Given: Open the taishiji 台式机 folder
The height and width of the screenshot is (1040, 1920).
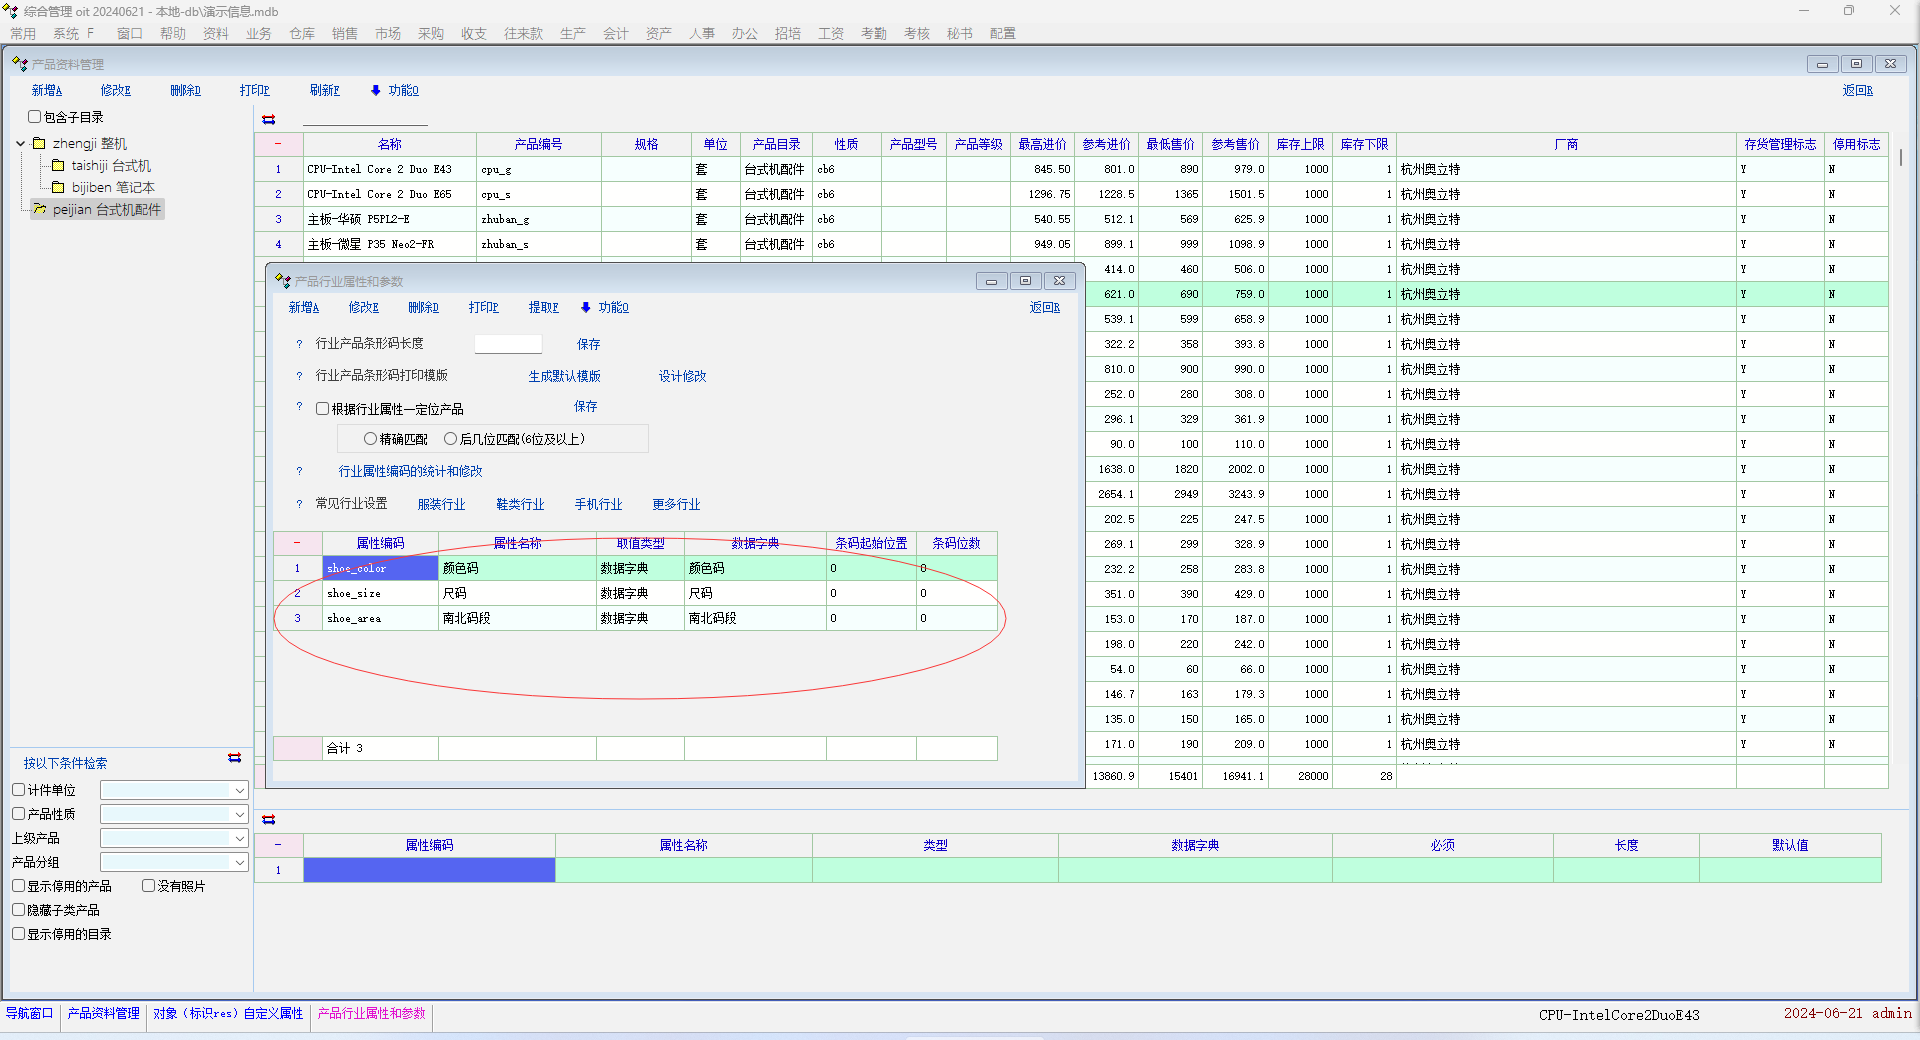Looking at the screenshot, I should point(110,166).
